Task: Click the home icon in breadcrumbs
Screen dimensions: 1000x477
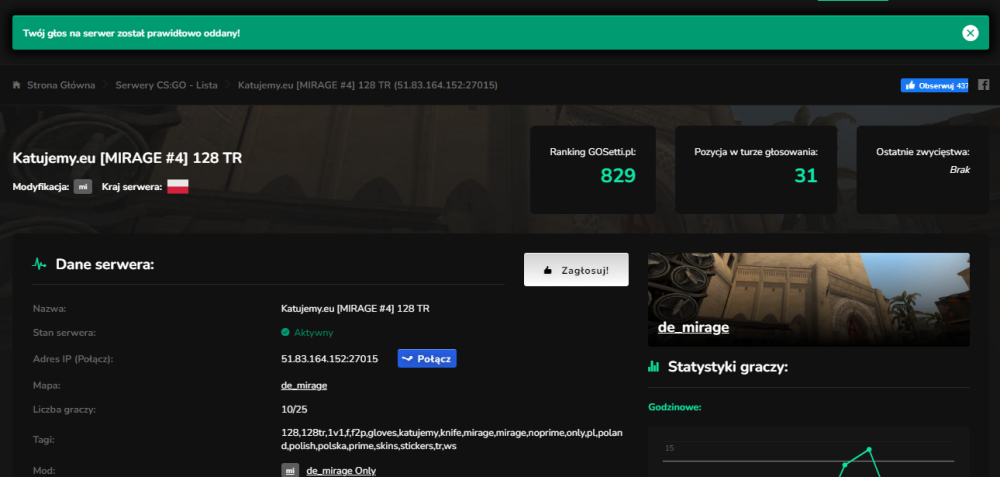Action: tap(17, 85)
